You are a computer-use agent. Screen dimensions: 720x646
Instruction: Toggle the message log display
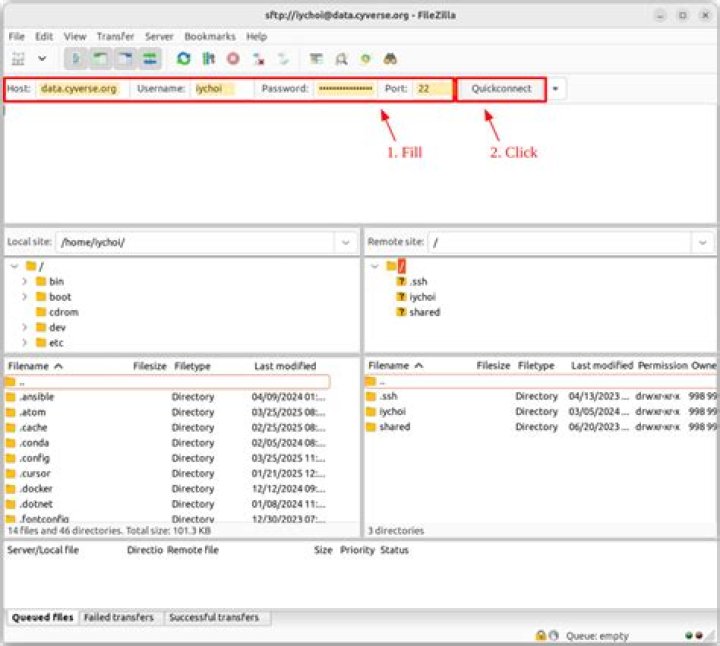[x=75, y=59]
